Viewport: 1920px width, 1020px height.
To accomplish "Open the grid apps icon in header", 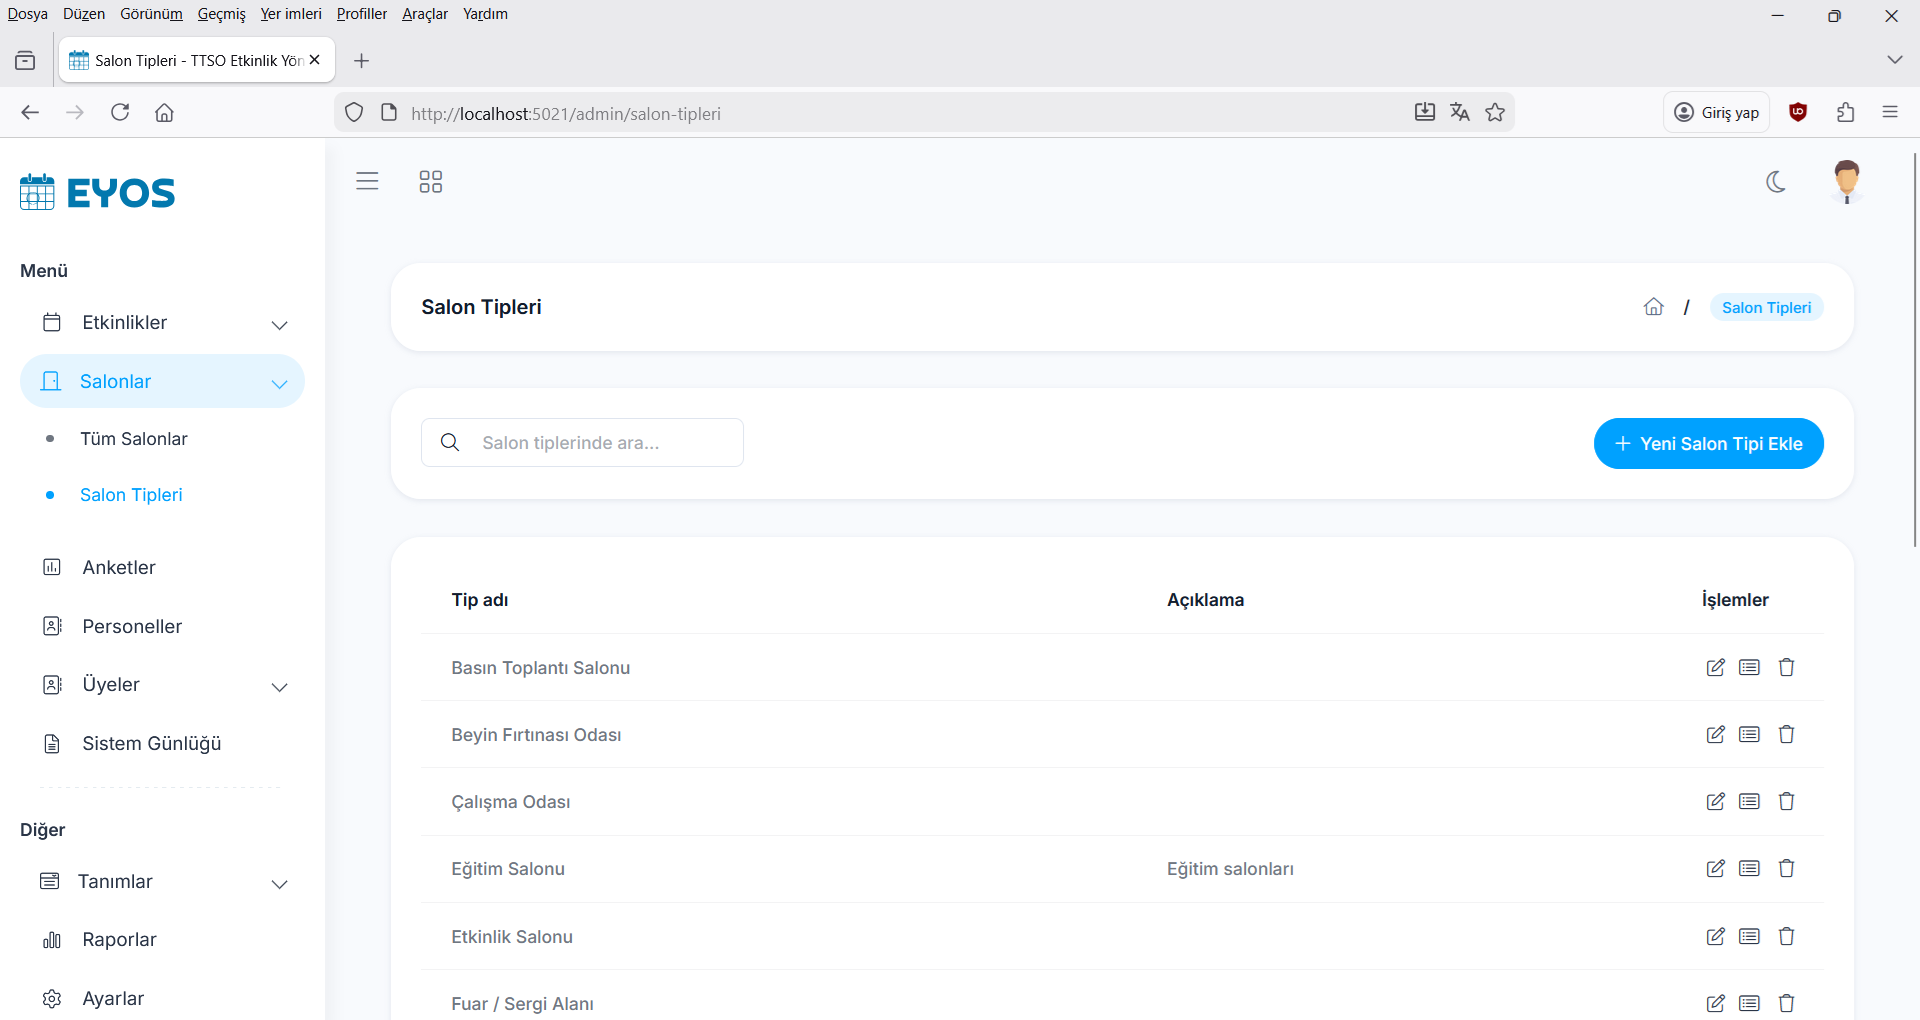I will [x=430, y=181].
